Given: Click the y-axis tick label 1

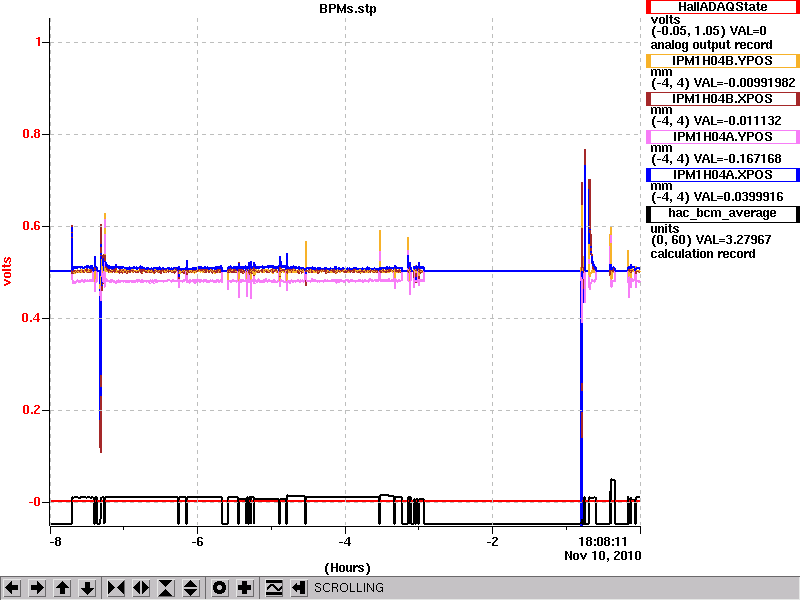Looking at the screenshot, I should pyautogui.click(x=38, y=42).
